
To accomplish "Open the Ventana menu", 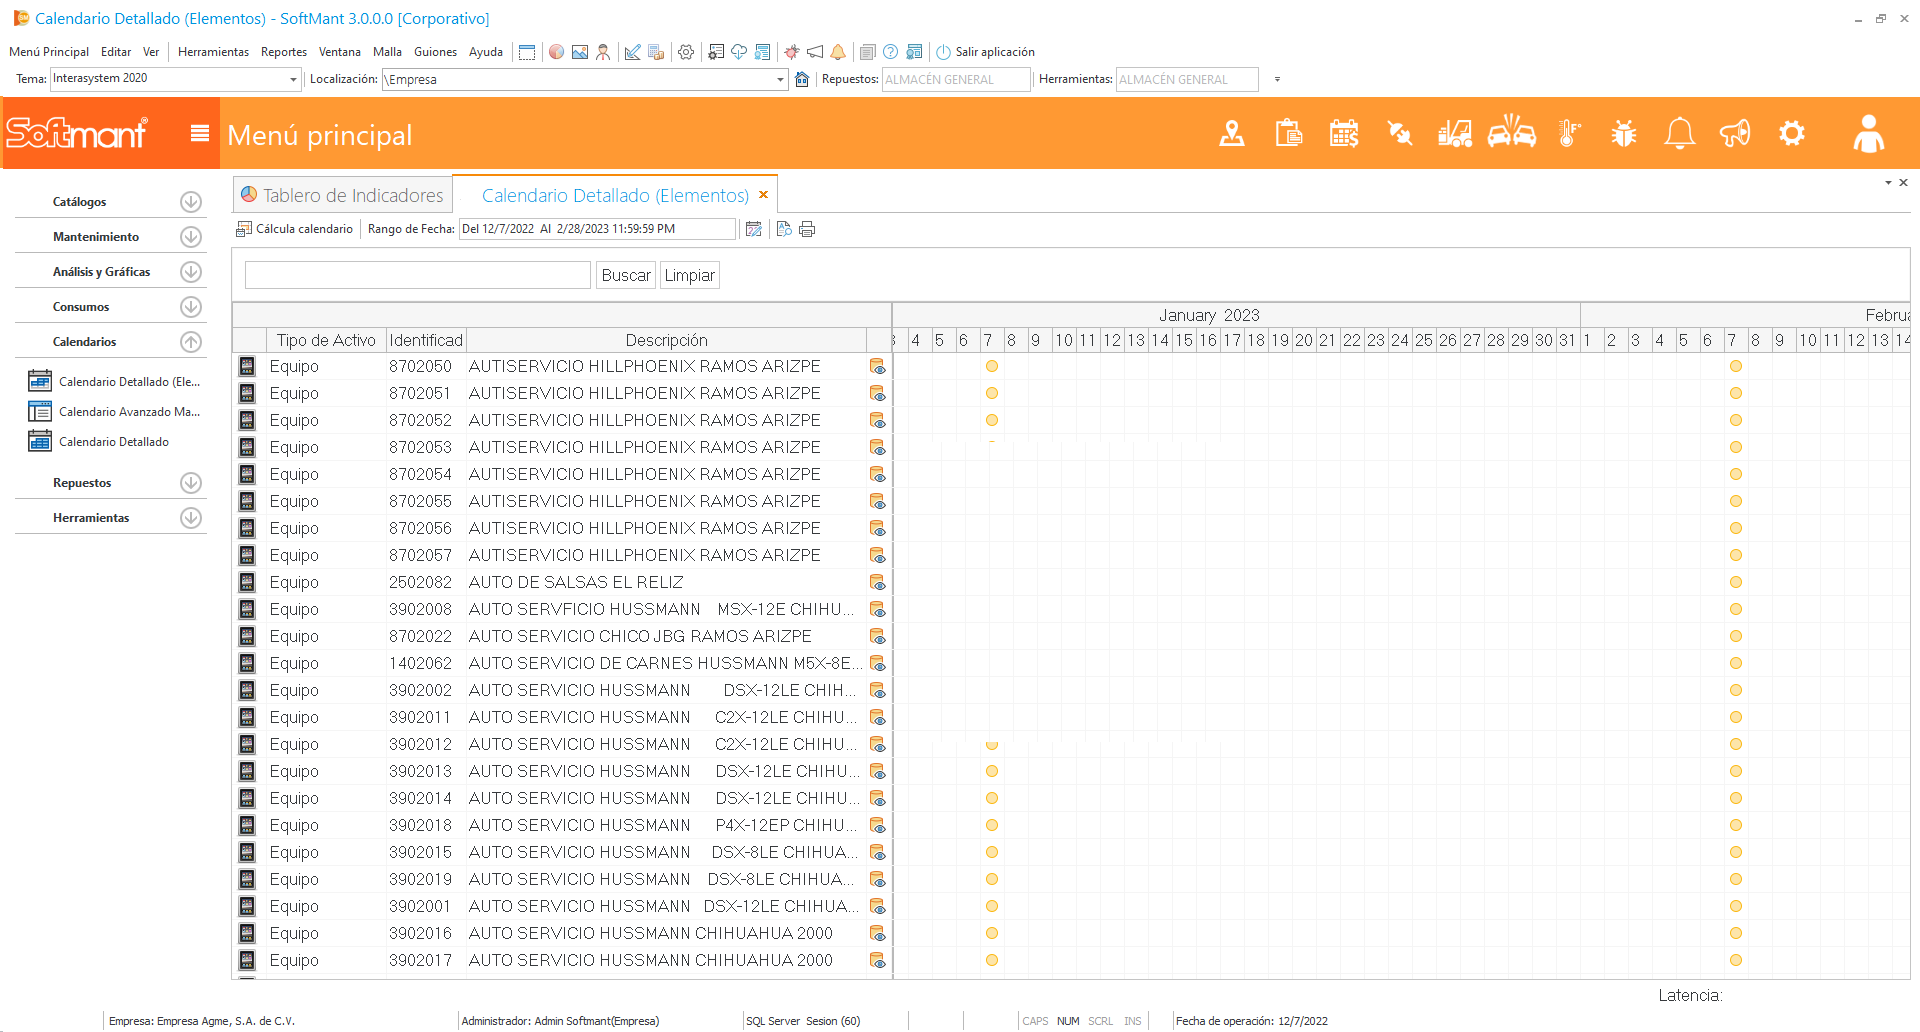I will coord(340,52).
